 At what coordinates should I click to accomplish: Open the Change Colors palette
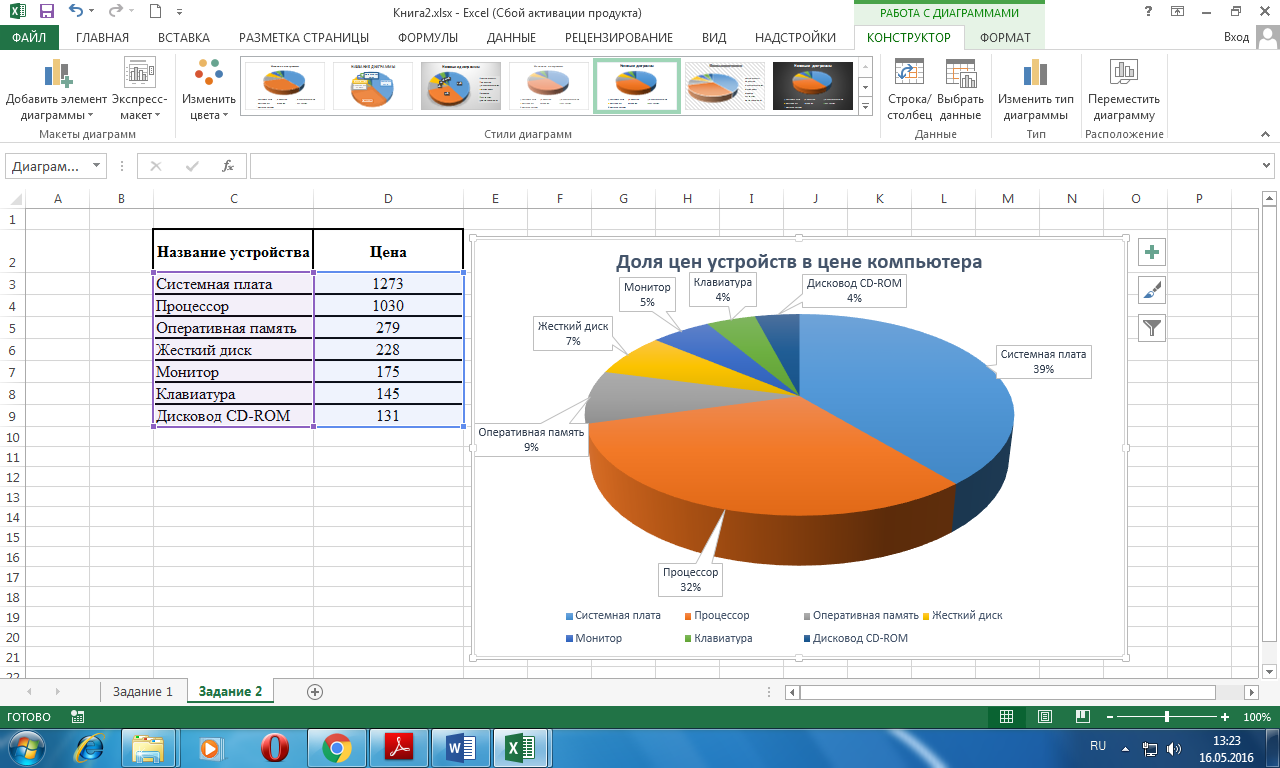coord(209,89)
